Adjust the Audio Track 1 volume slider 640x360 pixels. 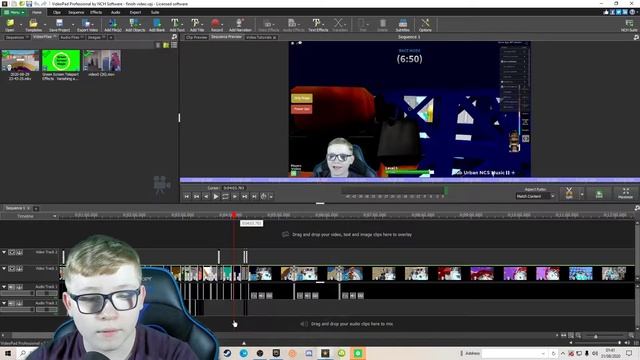click(x=17, y=293)
